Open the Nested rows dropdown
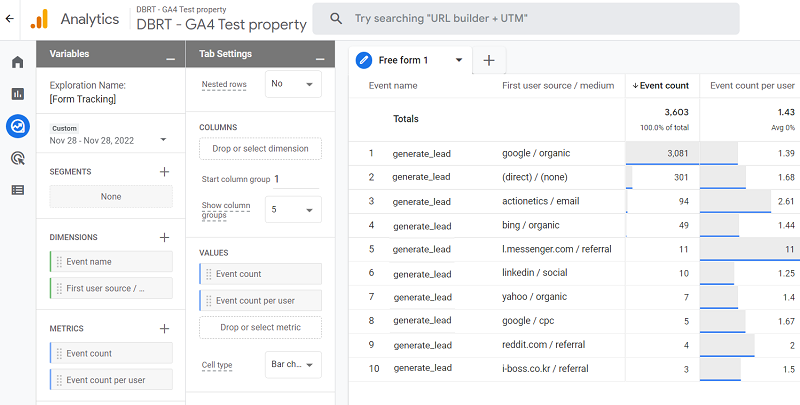 pyautogui.click(x=293, y=85)
